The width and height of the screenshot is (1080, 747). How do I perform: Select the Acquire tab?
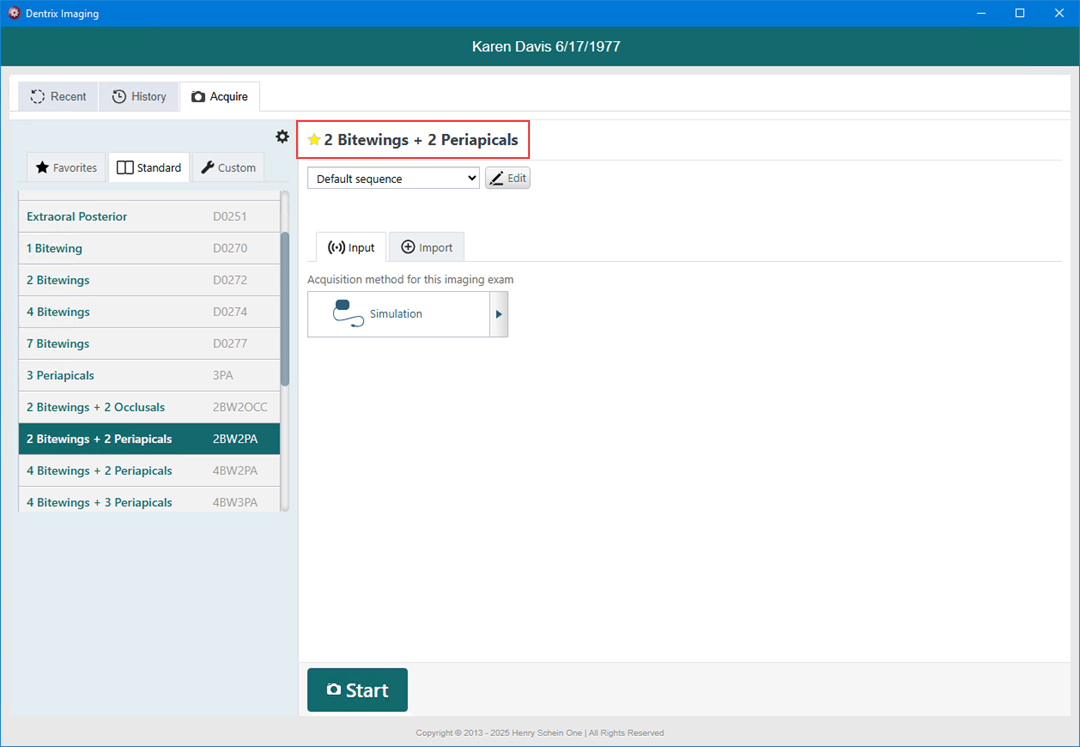coord(220,97)
